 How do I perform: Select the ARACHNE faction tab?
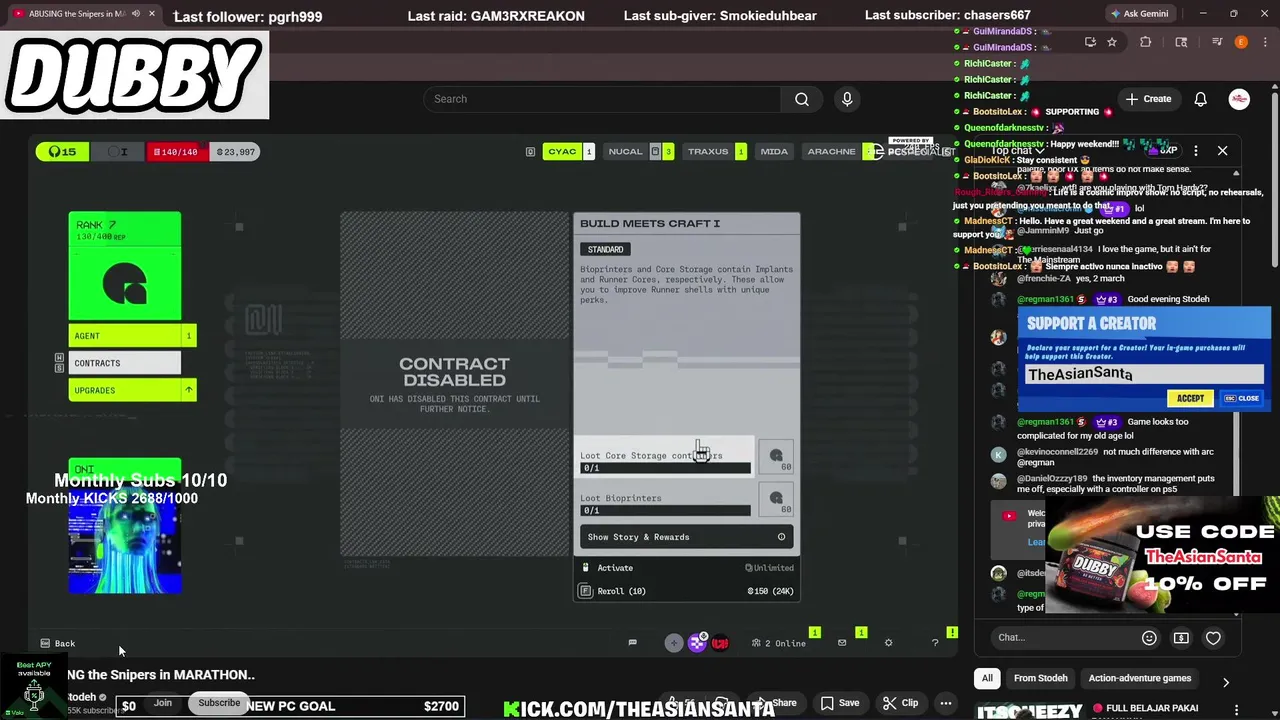point(831,152)
